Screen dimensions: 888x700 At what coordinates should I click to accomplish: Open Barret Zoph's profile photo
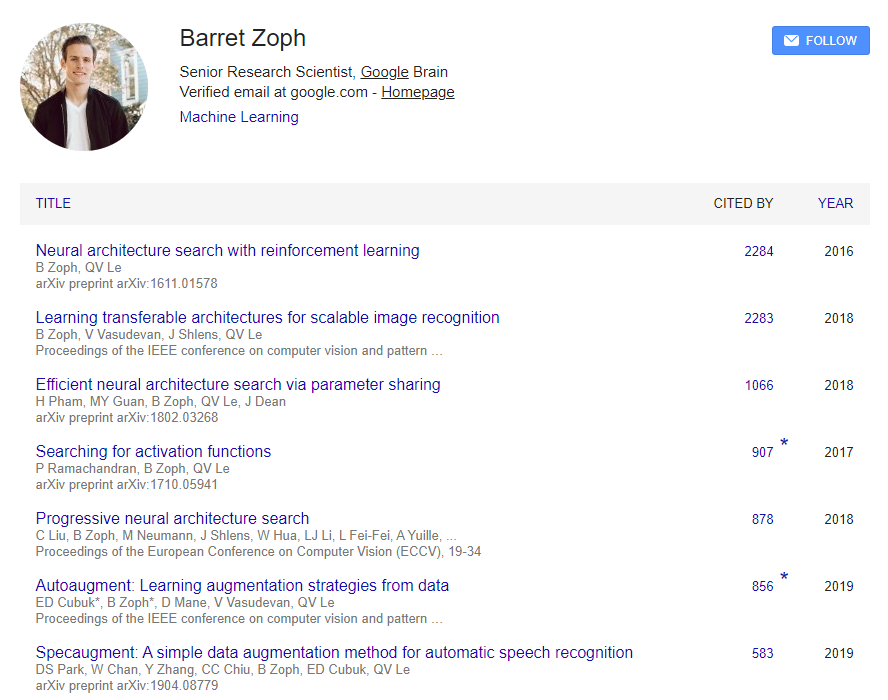click(84, 87)
